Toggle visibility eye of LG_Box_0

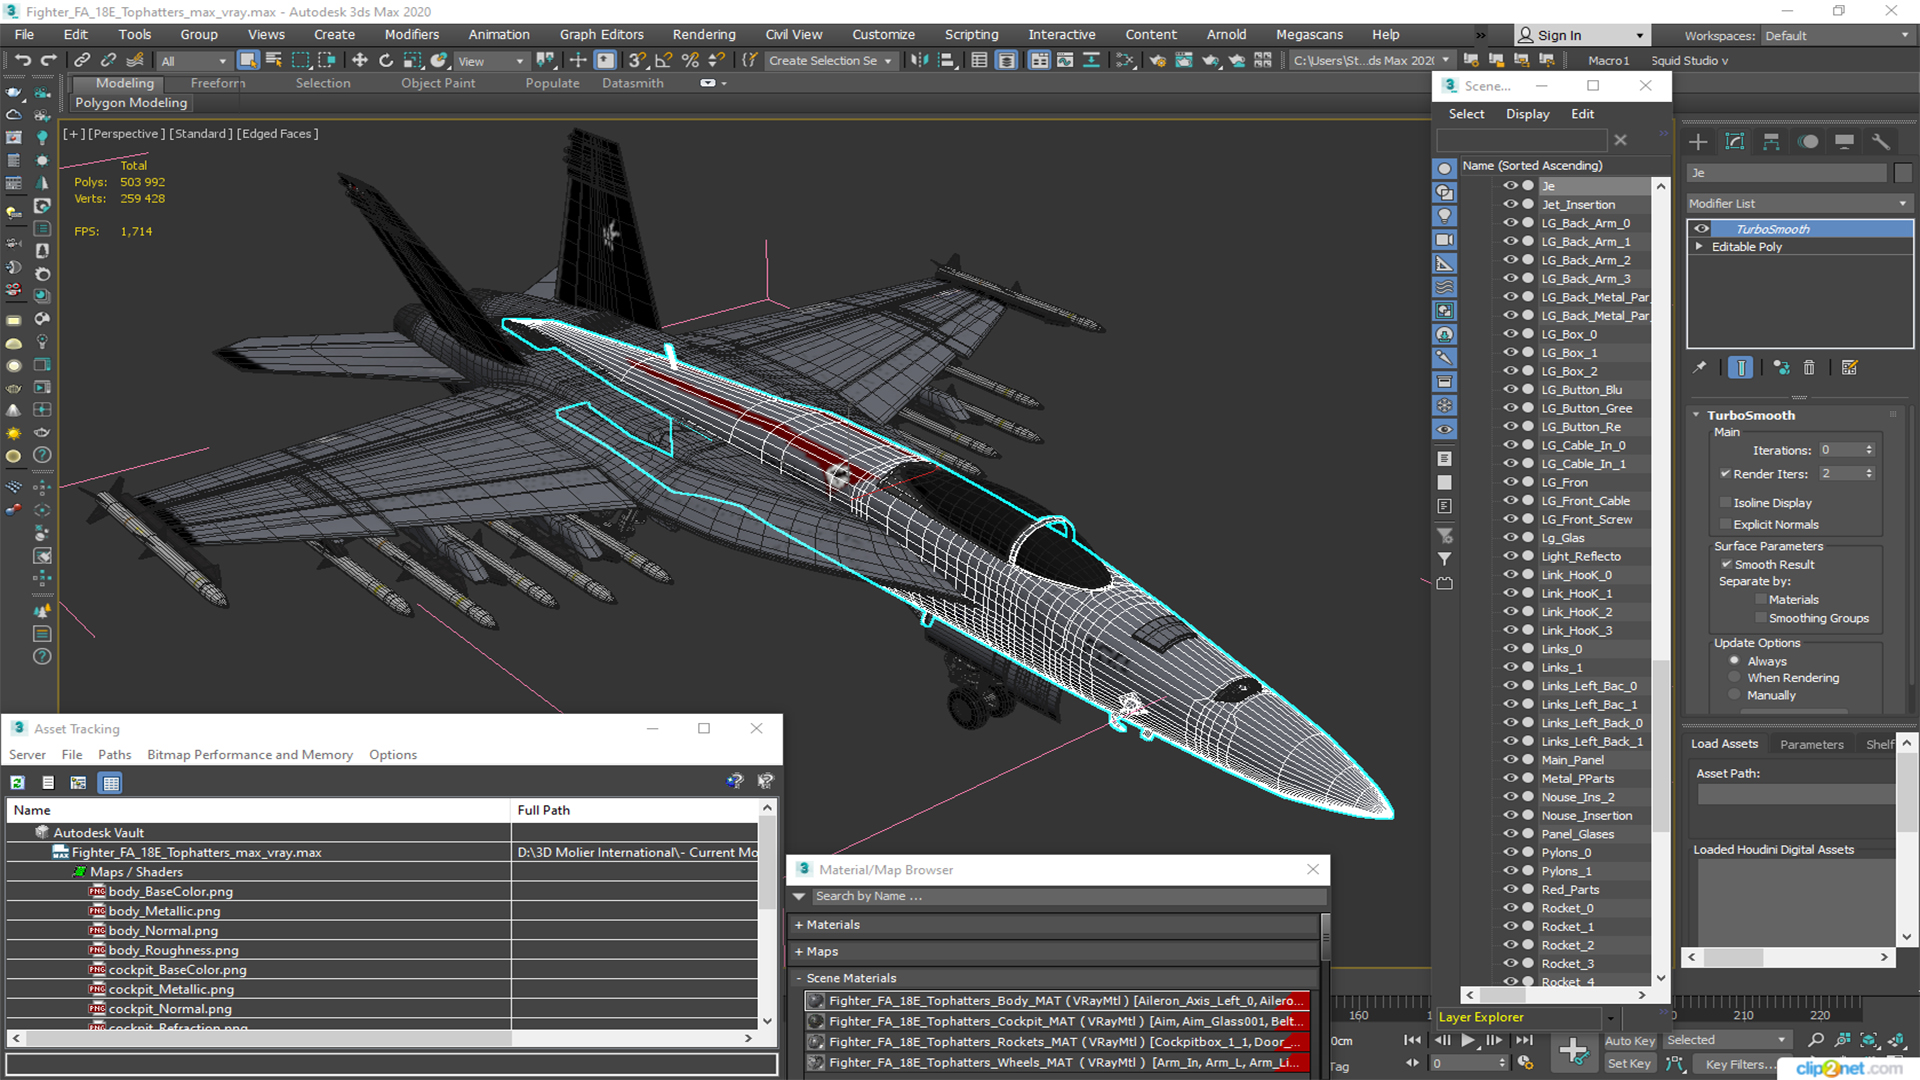1510,334
